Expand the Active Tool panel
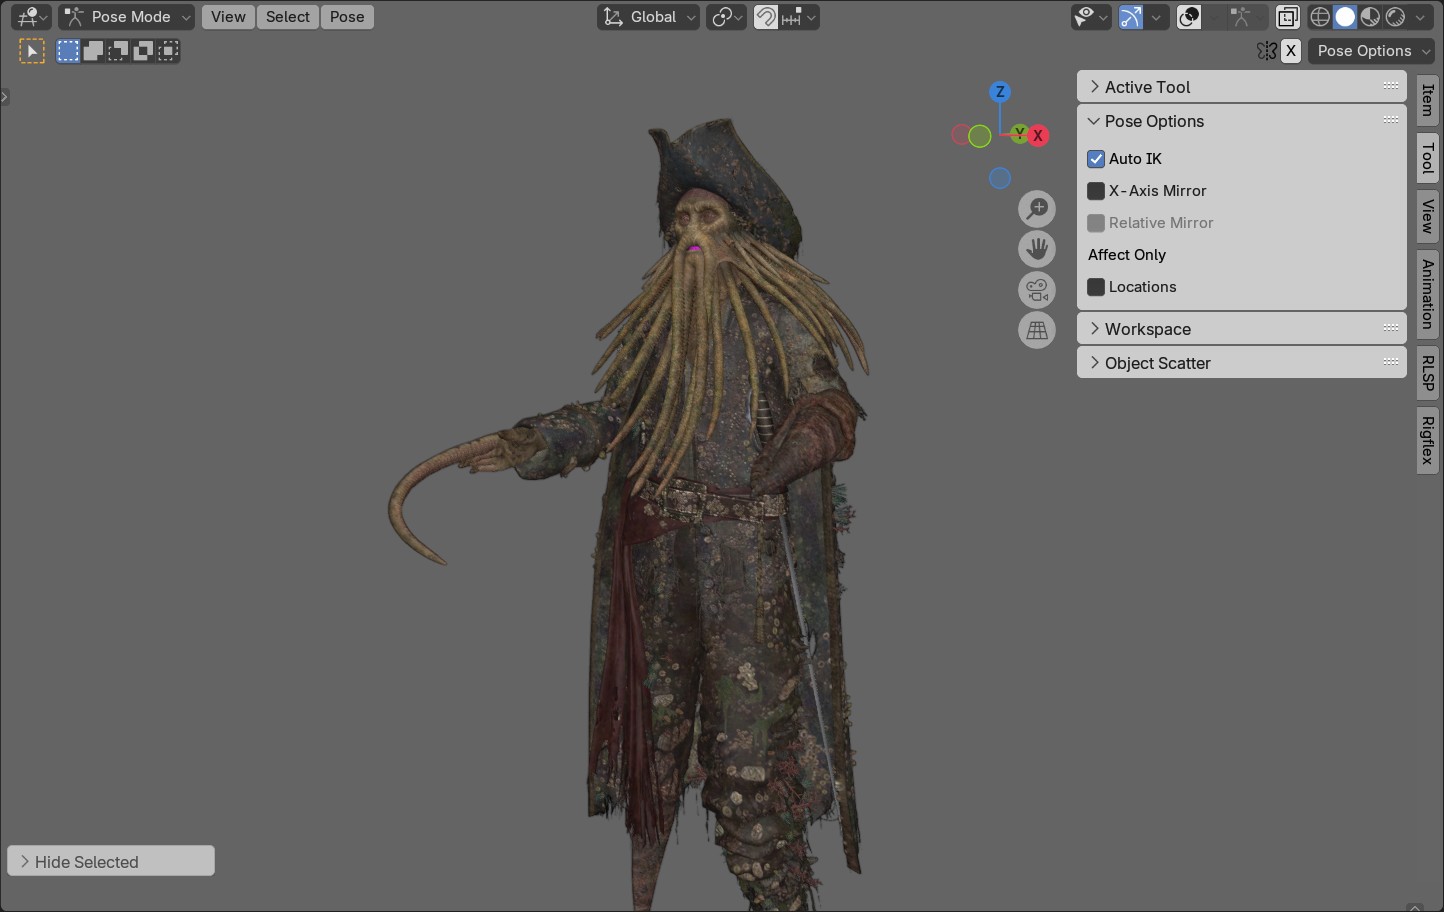 tap(1147, 87)
